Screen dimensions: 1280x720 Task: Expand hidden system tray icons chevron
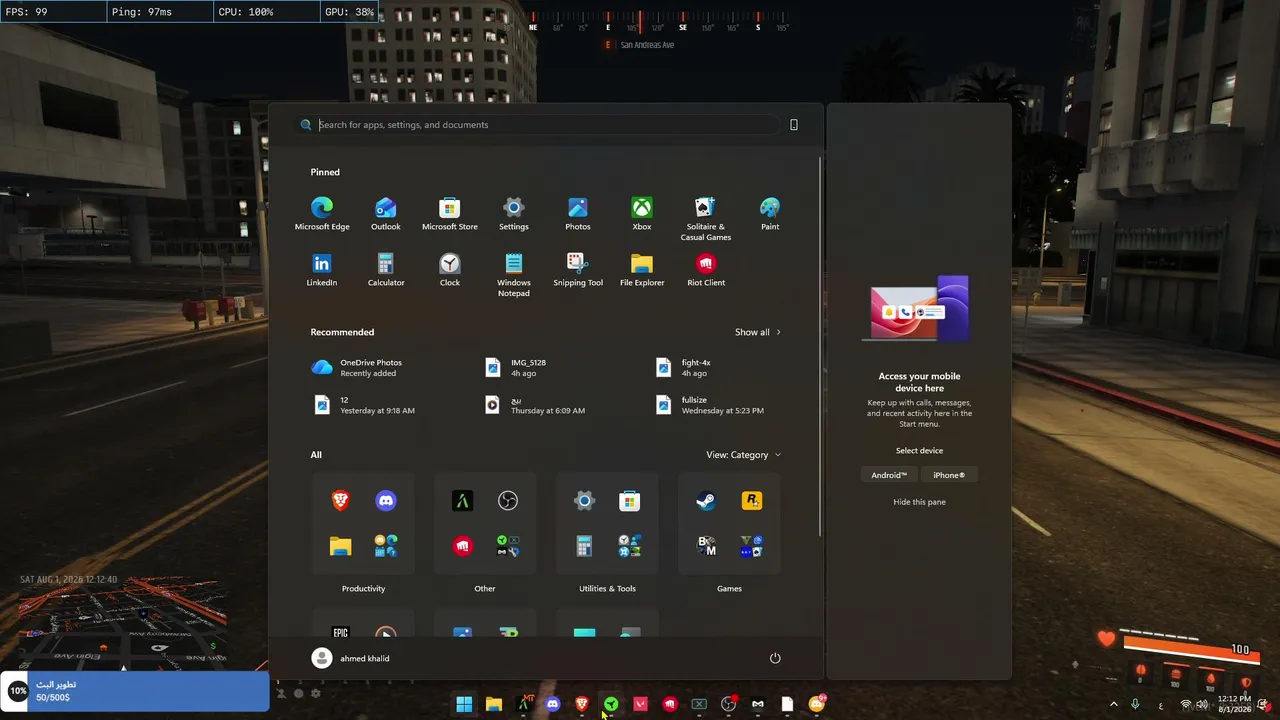1114,704
